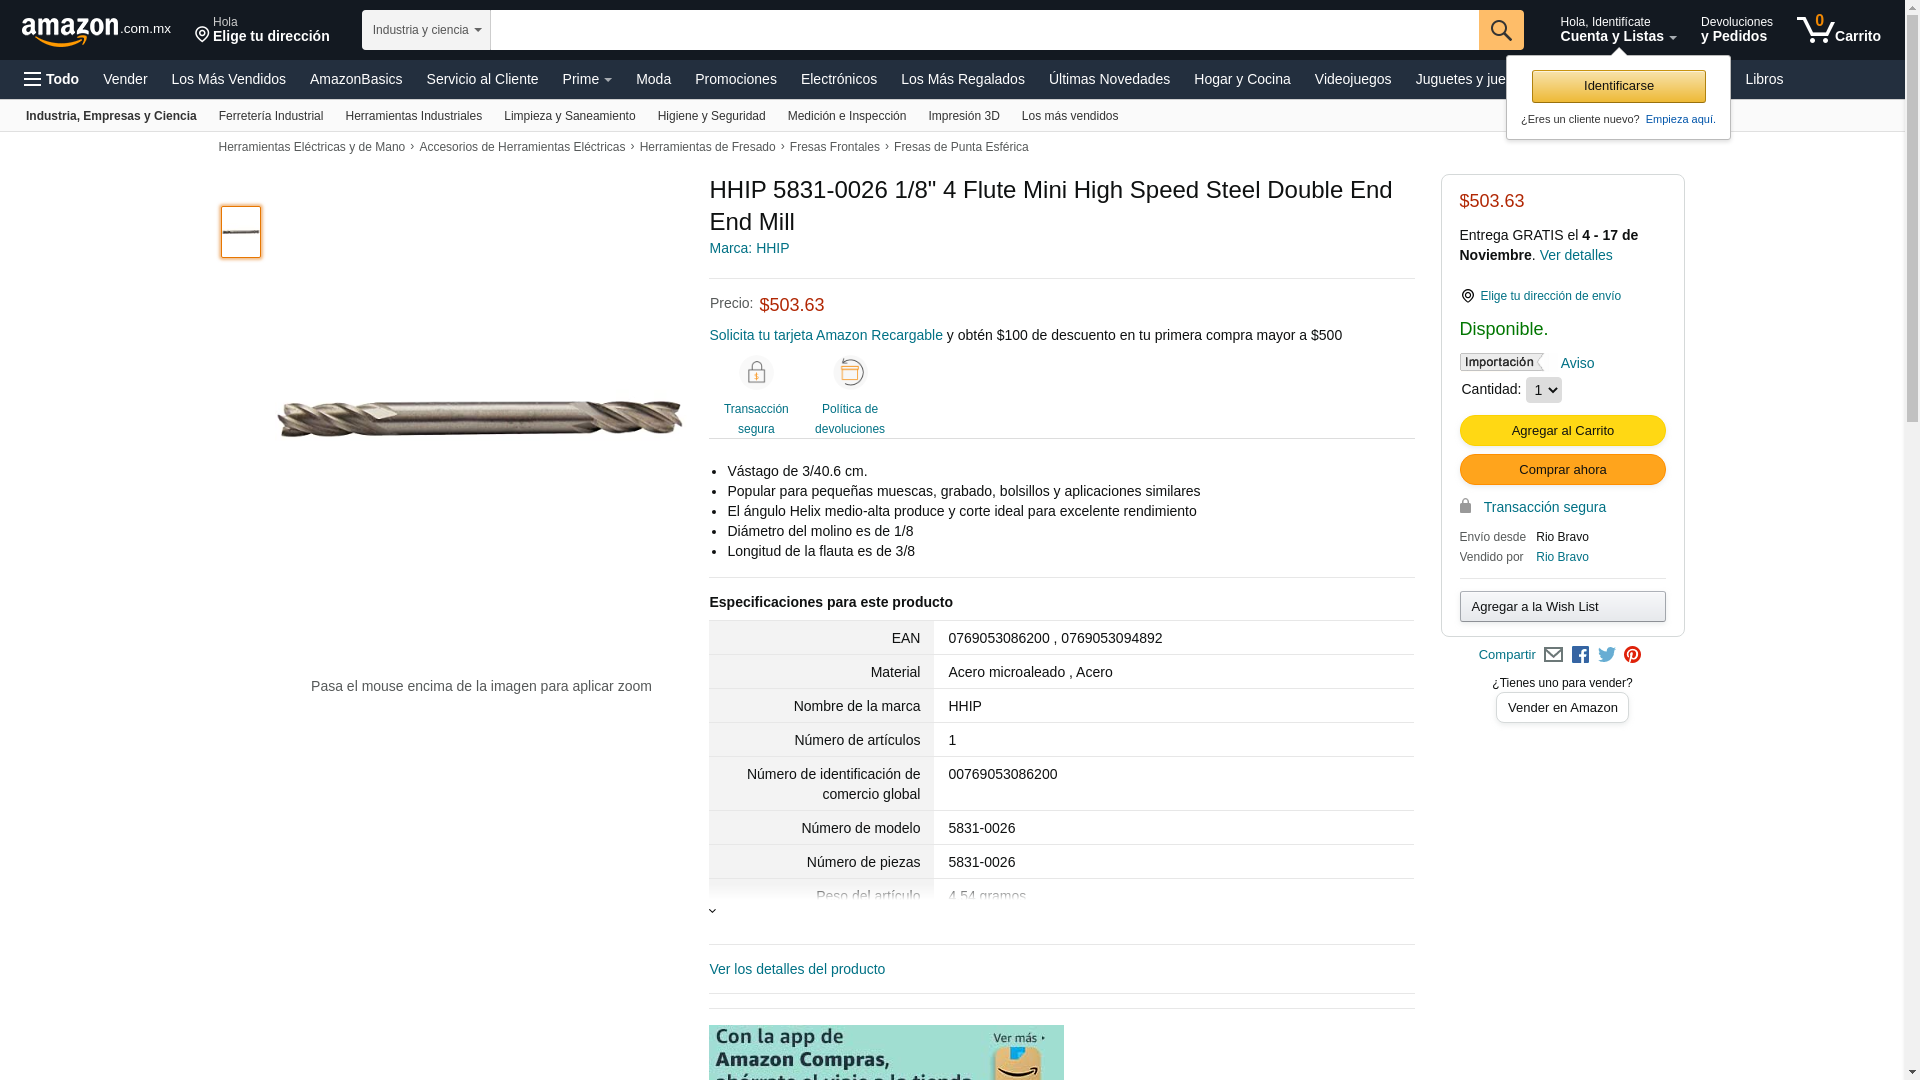The image size is (1920, 1080).
Task: Select the end mill product thumbnail
Action: click(241, 232)
